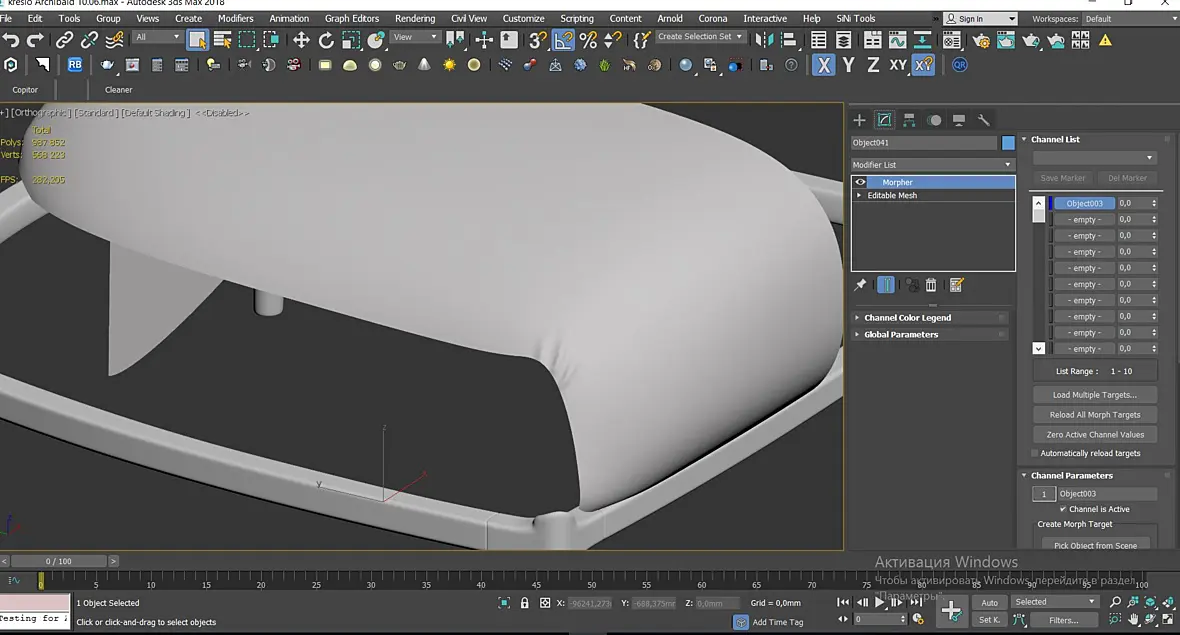1180x635 pixels.
Task: Open the marker dropdown in Channel List
Action: click(x=1094, y=157)
